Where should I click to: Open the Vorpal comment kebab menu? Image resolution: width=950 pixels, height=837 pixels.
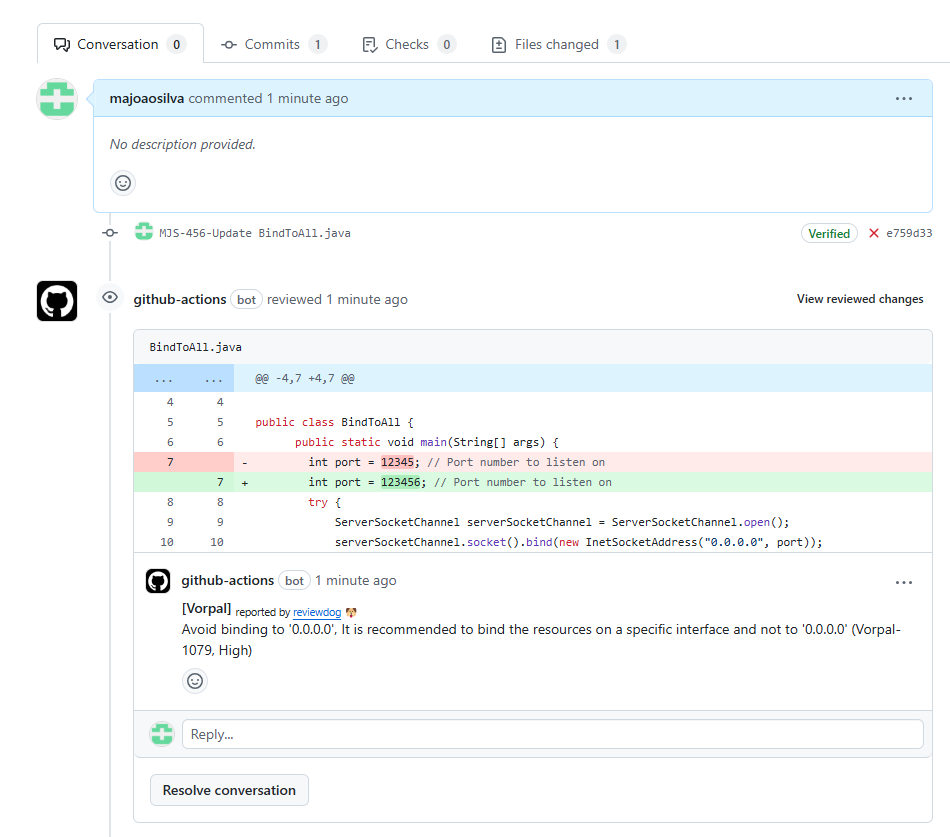coord(905,582)
